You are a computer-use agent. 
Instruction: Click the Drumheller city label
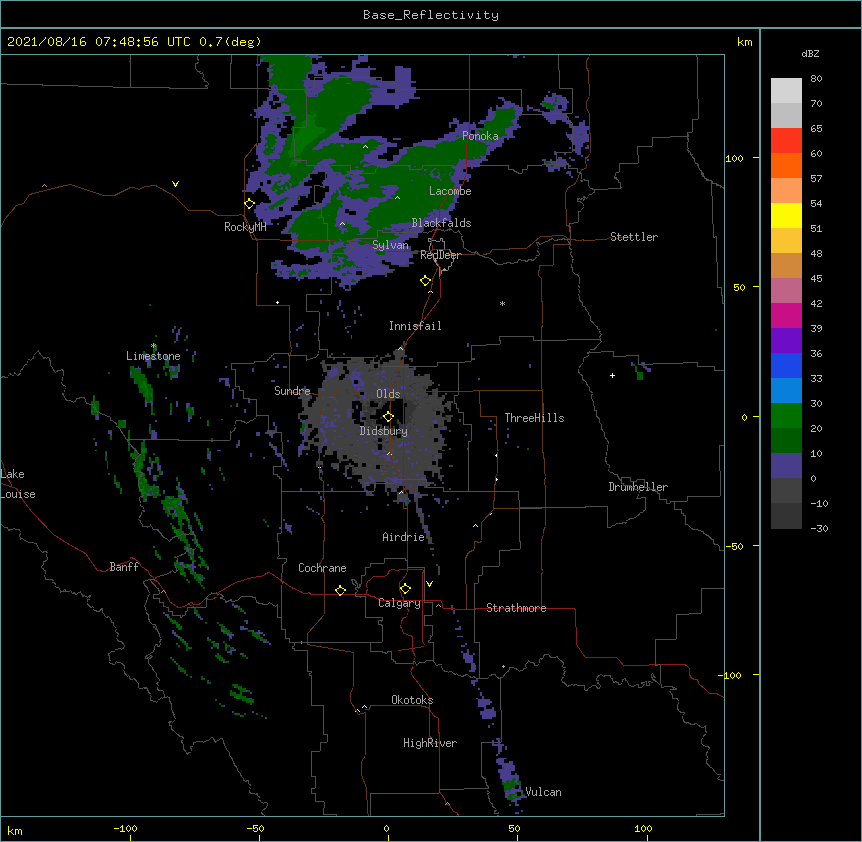[x=638, y=487]
